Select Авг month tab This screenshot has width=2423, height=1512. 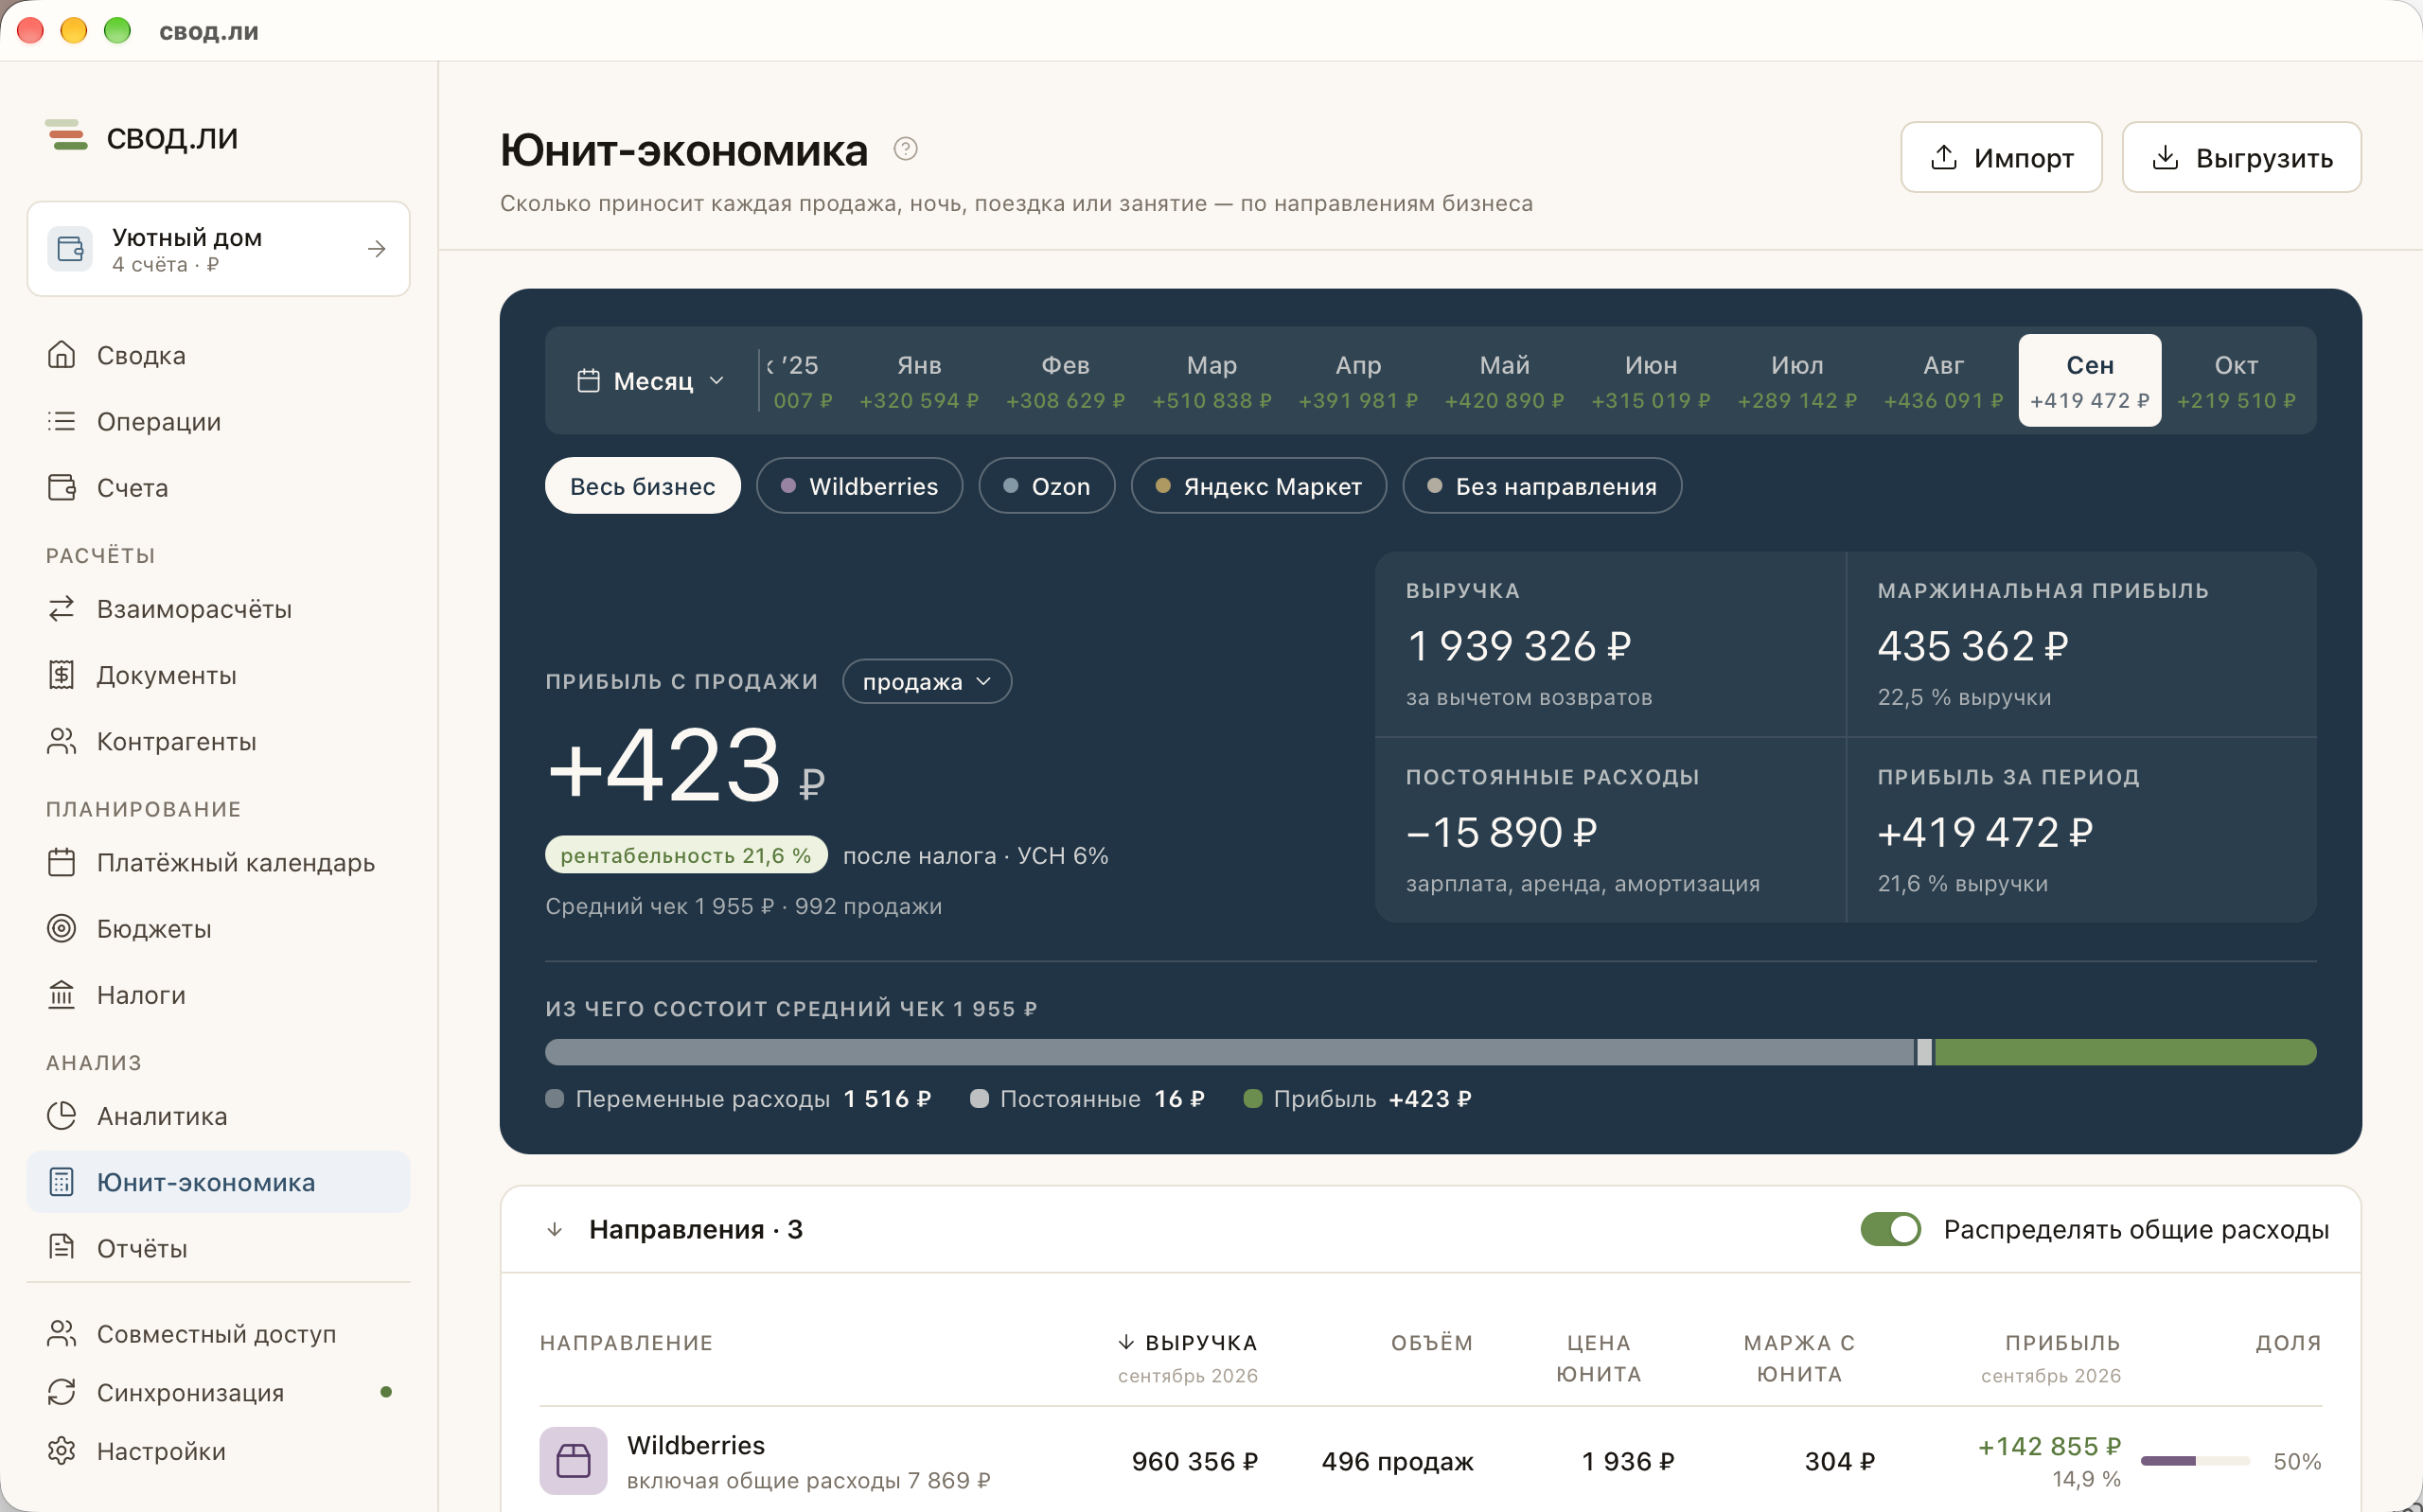1943,380
